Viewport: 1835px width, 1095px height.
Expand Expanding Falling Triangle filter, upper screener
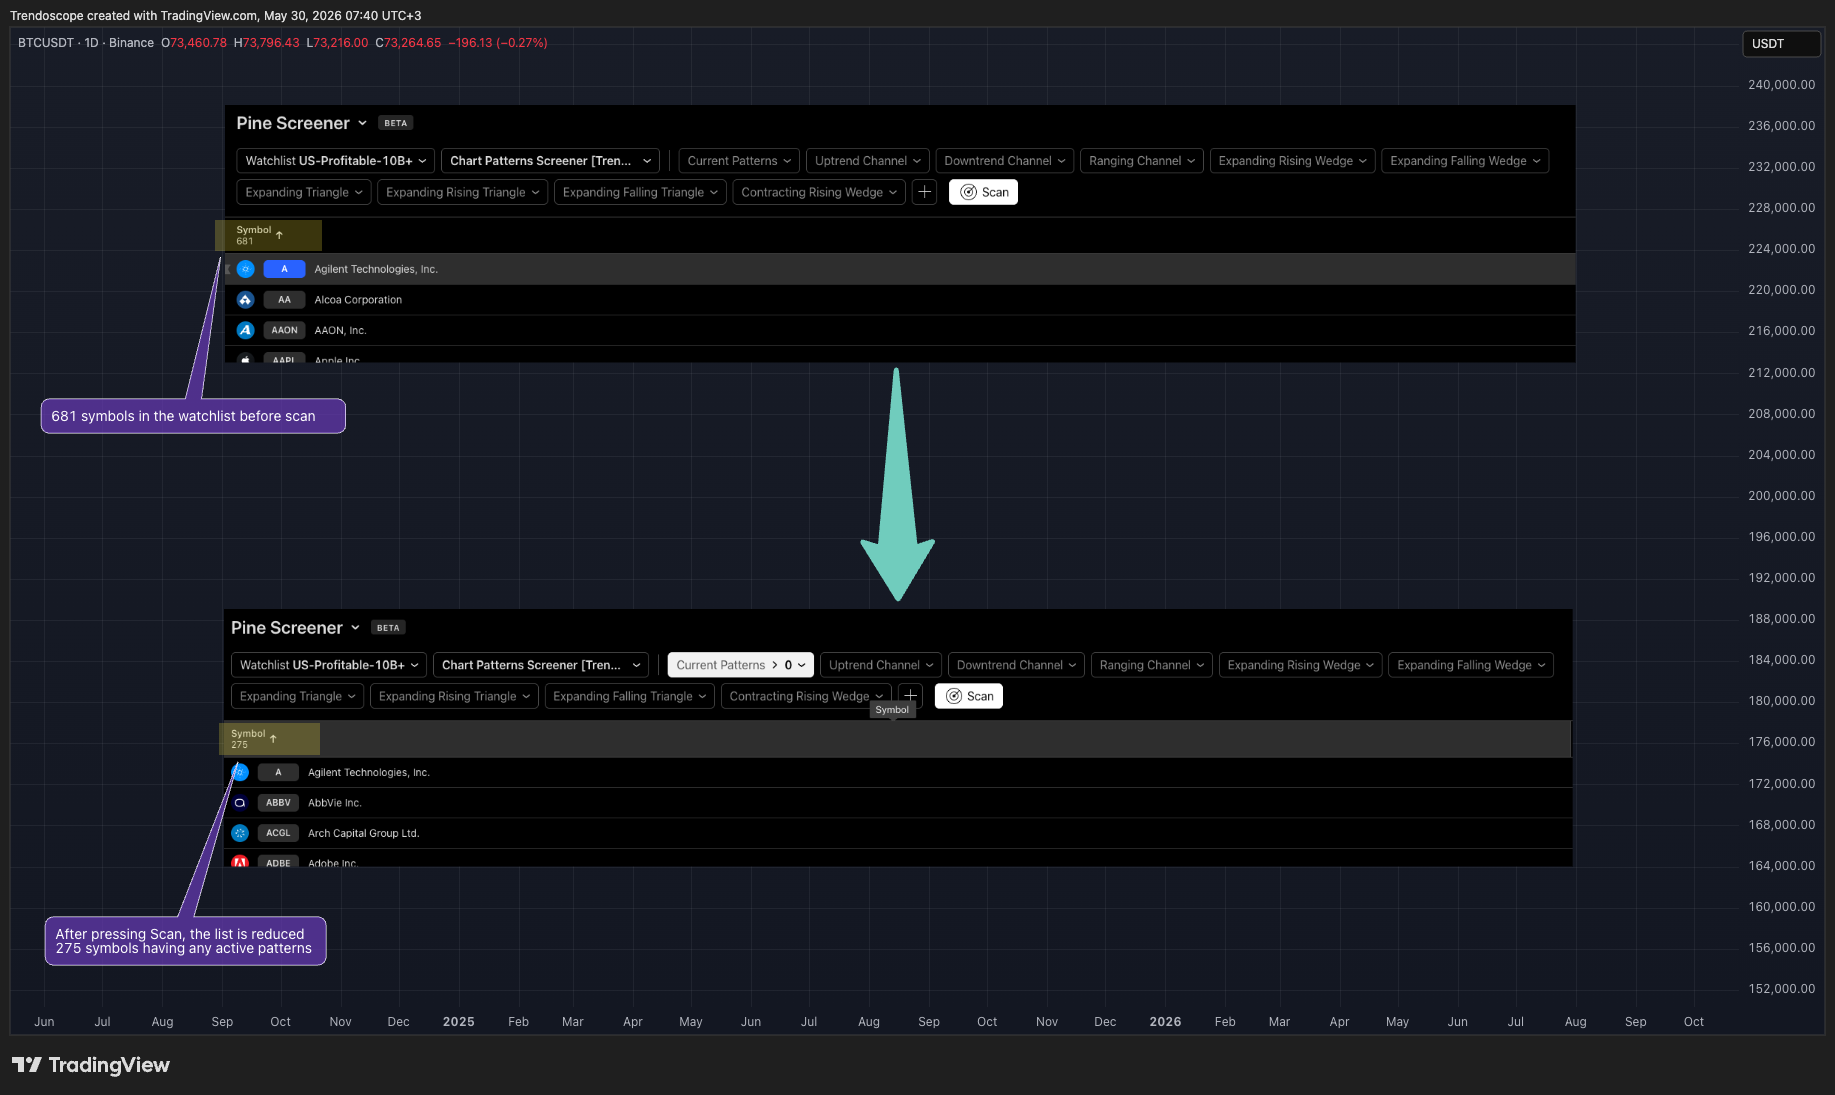click(640, 192)
